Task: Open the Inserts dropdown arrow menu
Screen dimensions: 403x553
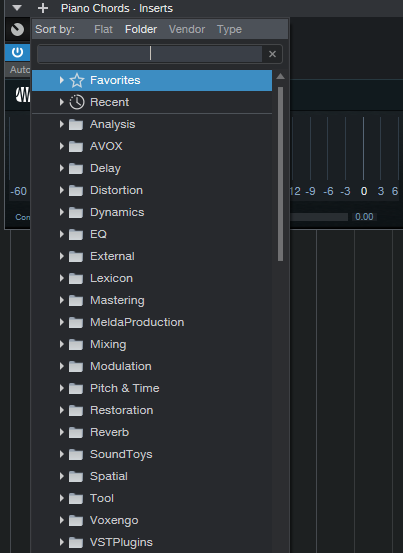Action: point(17,8)
